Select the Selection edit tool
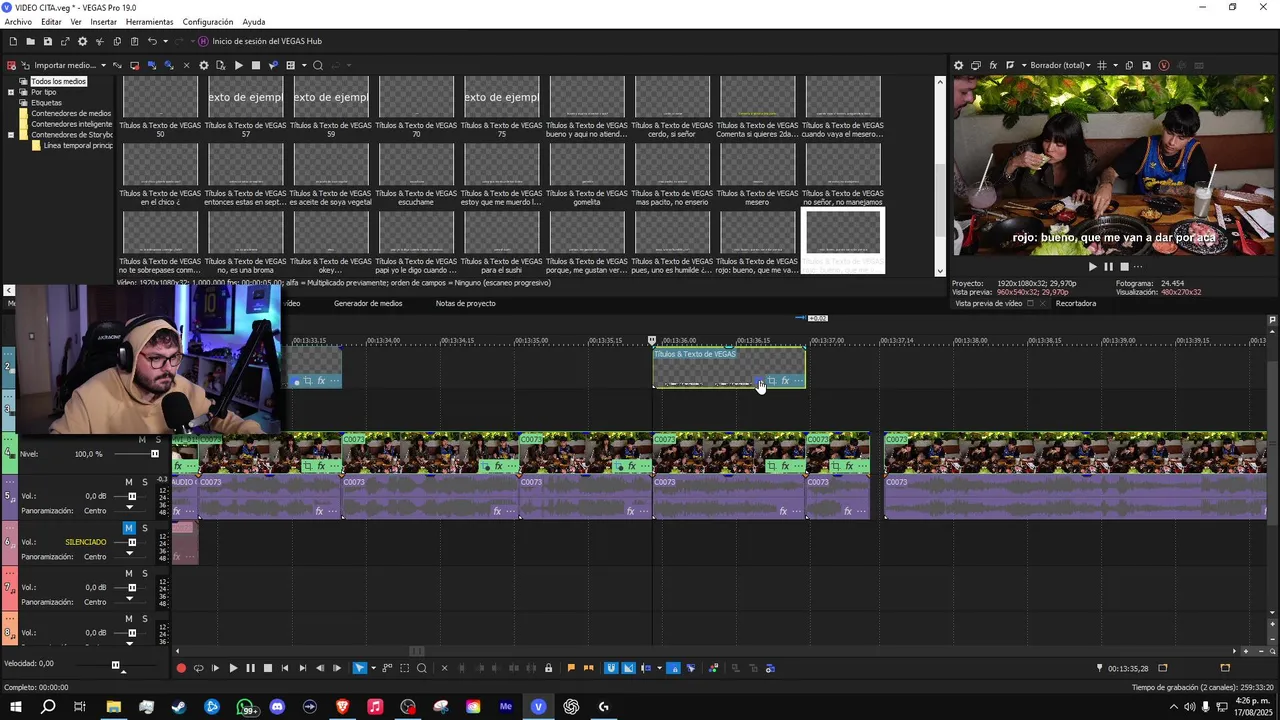 [x=404, y=668]
